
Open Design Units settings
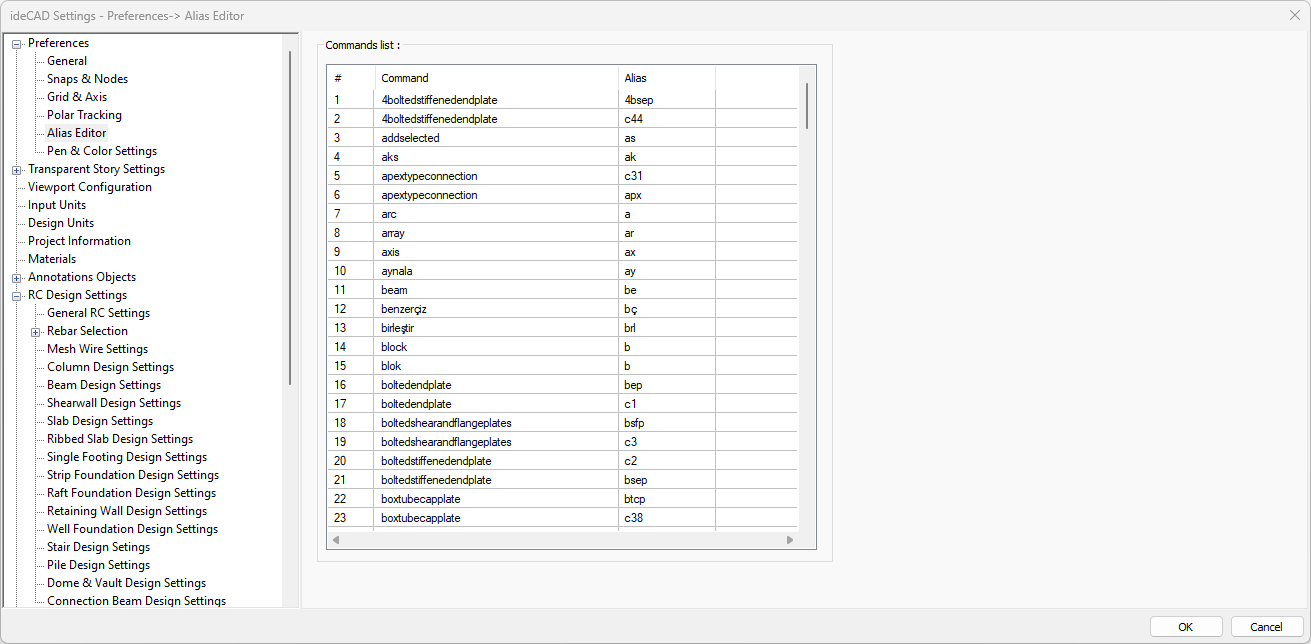[x=61, y=223]
